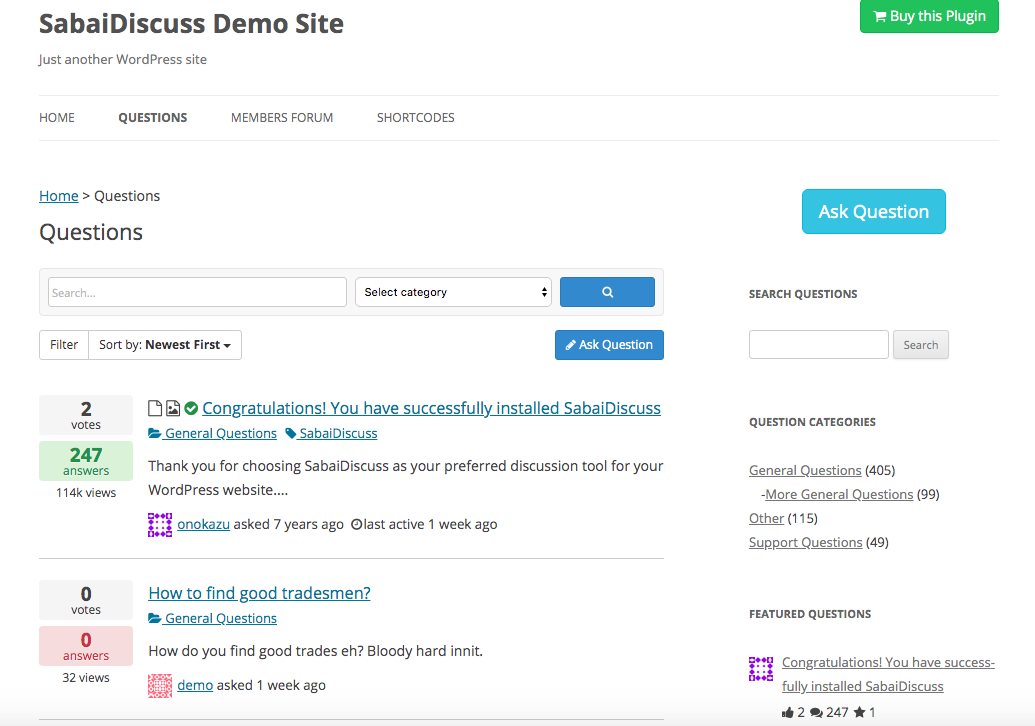Screen dimensions: 1035x726
Task: Open the Select category dropdown
Action: tap(453, 292)
